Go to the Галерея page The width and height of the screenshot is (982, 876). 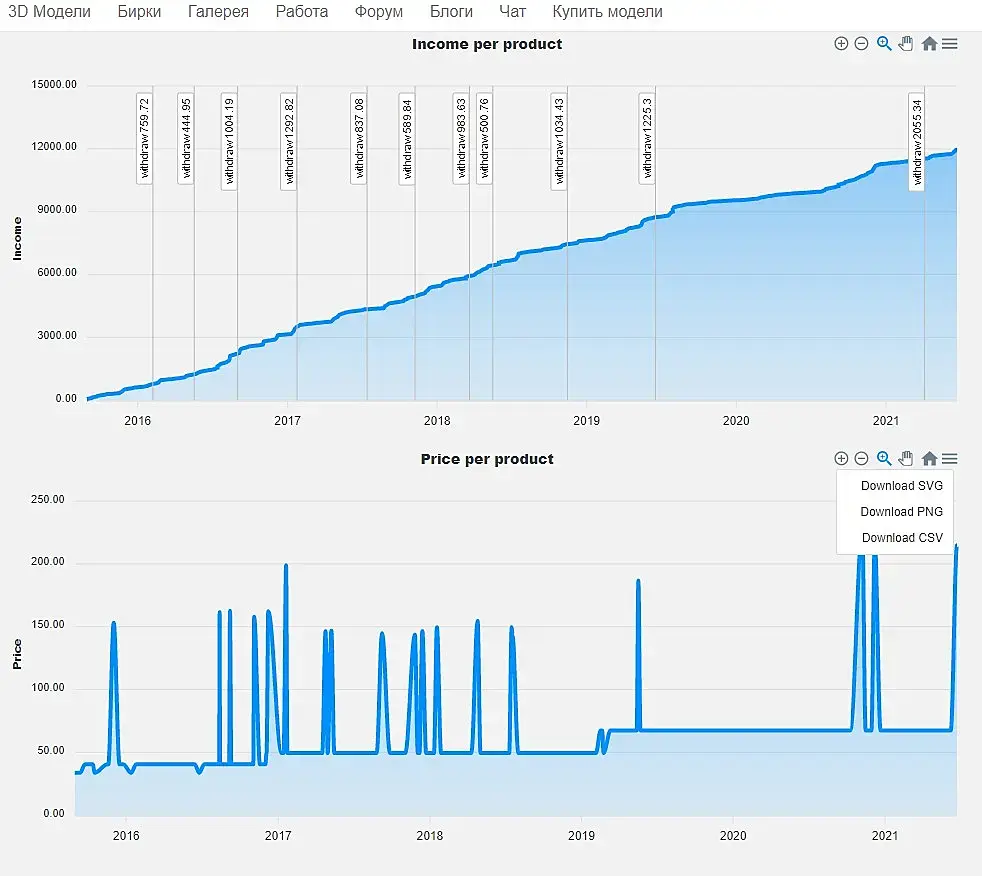218,12
